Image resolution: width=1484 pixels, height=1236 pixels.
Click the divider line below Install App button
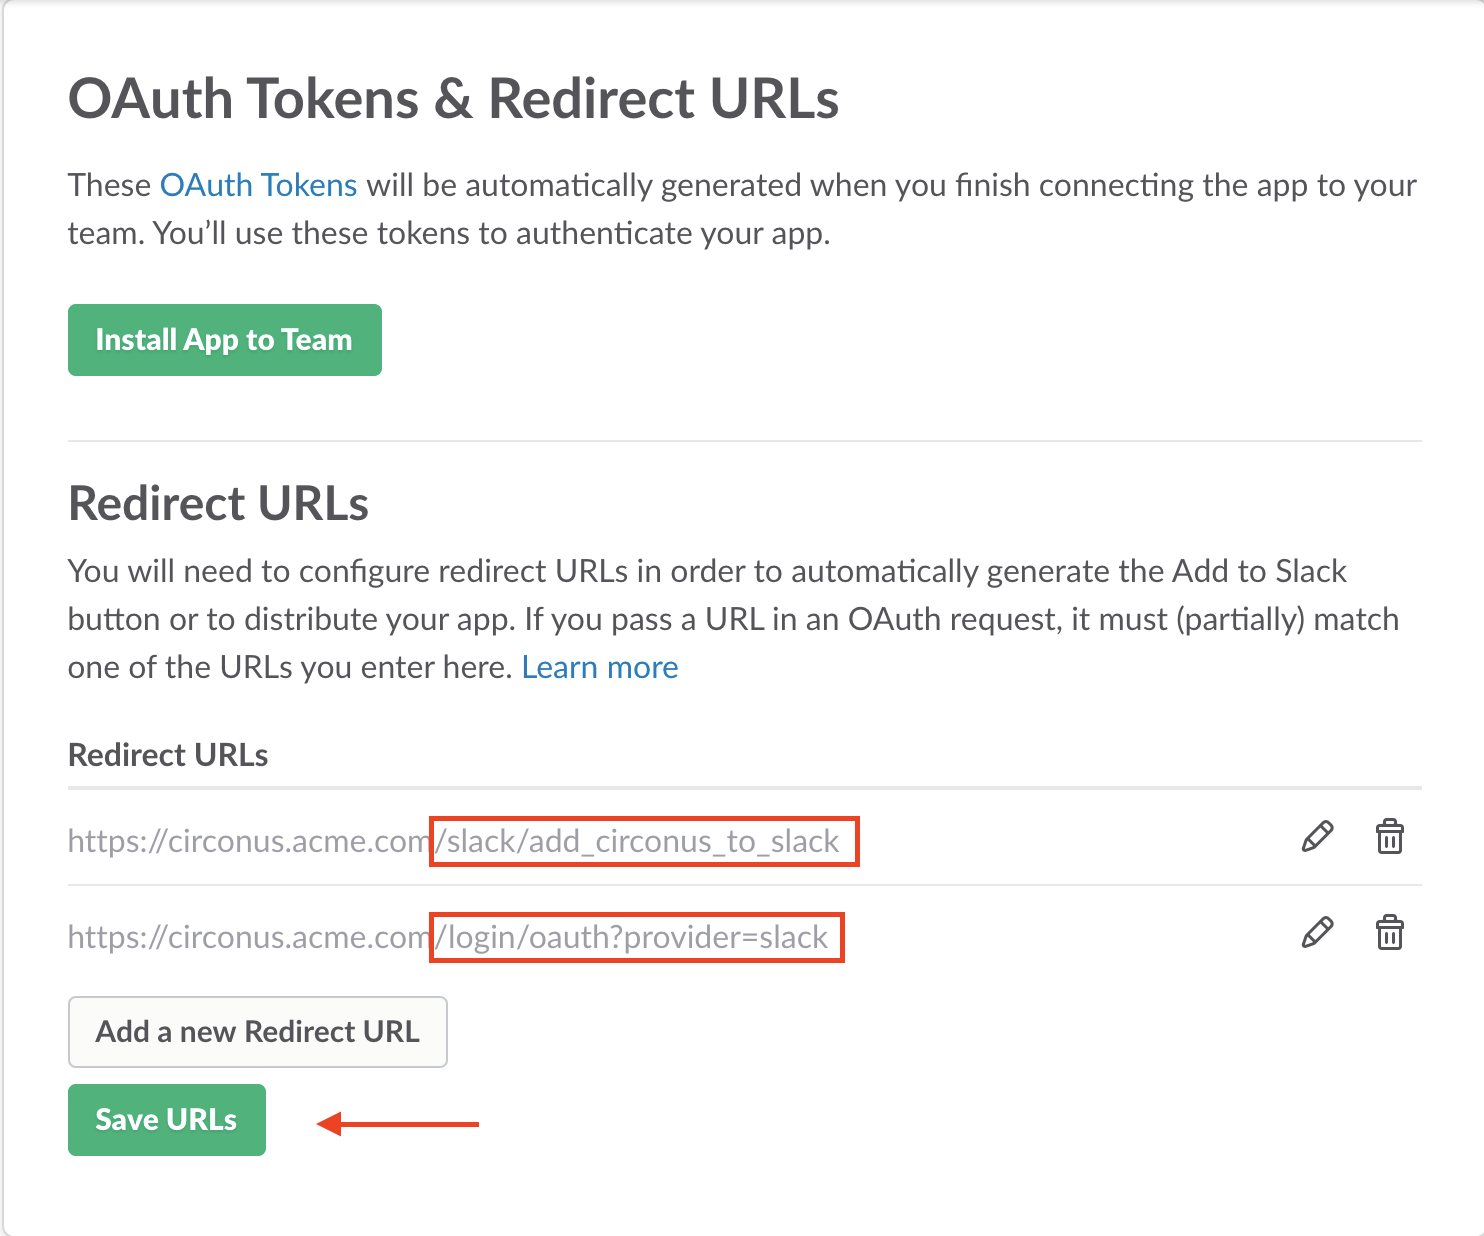[744, 440]
